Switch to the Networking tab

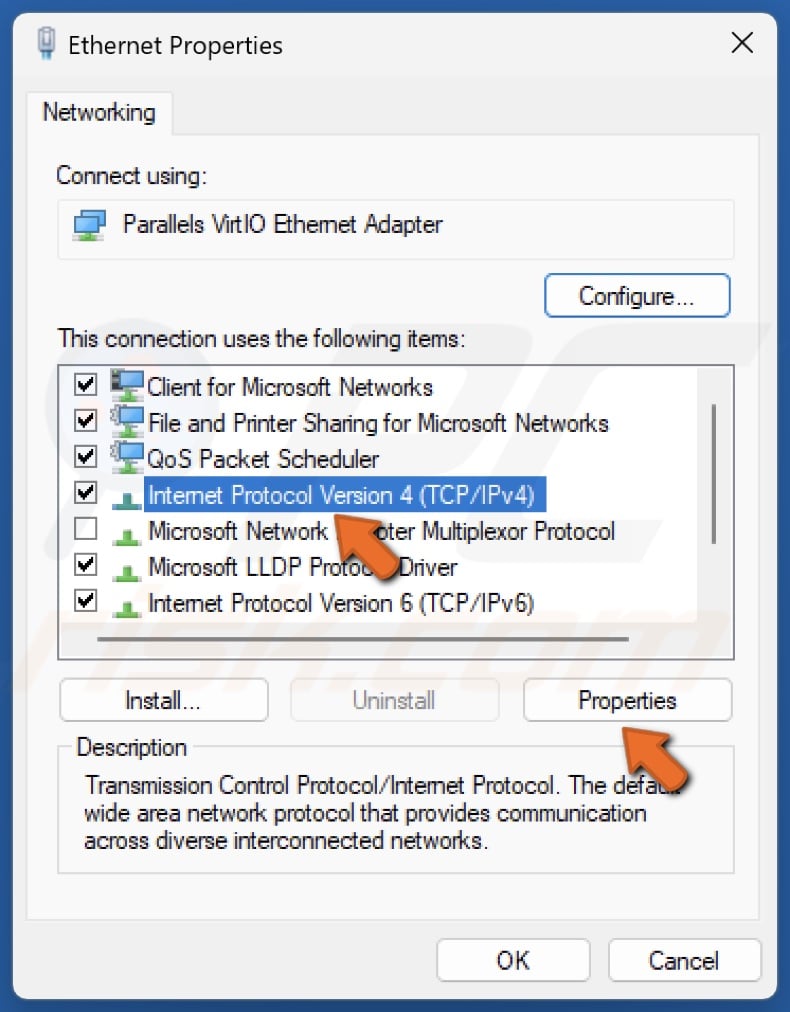[x=99, y=113]
